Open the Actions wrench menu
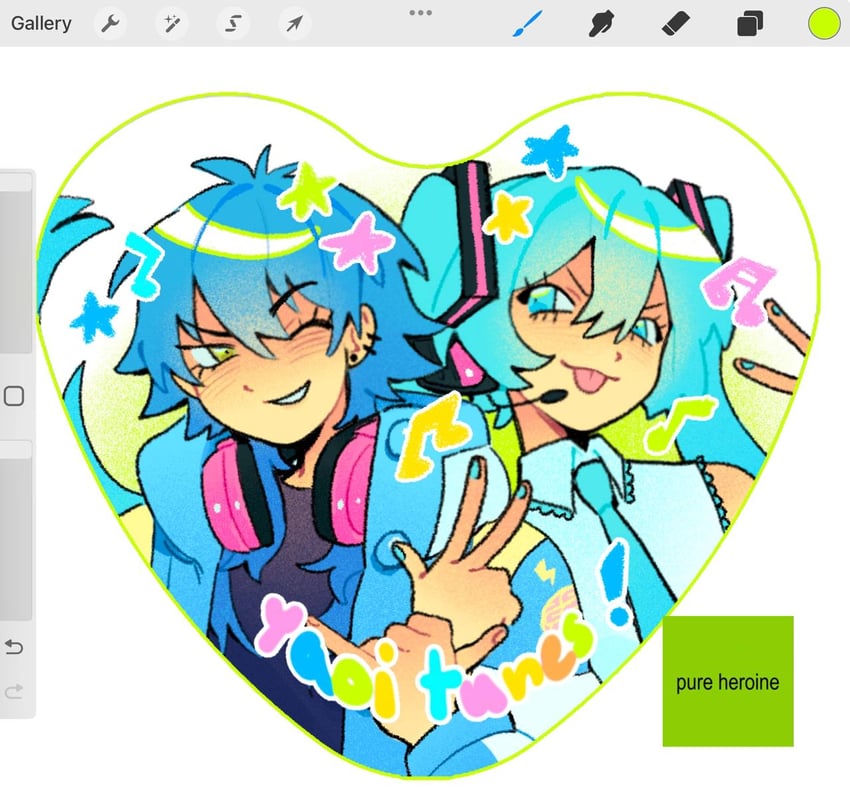This screenshot has width=850, height=806. click(111, 23)
